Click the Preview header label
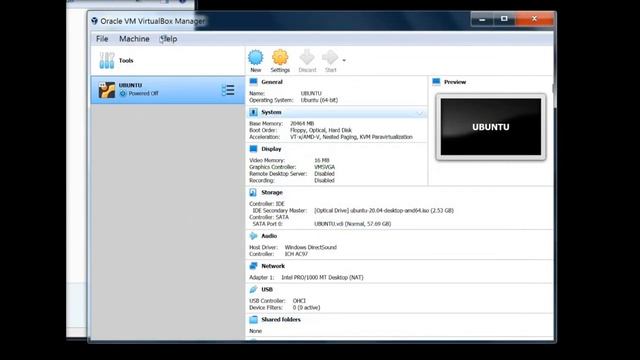The image size is (640, 360). (455, 82)
